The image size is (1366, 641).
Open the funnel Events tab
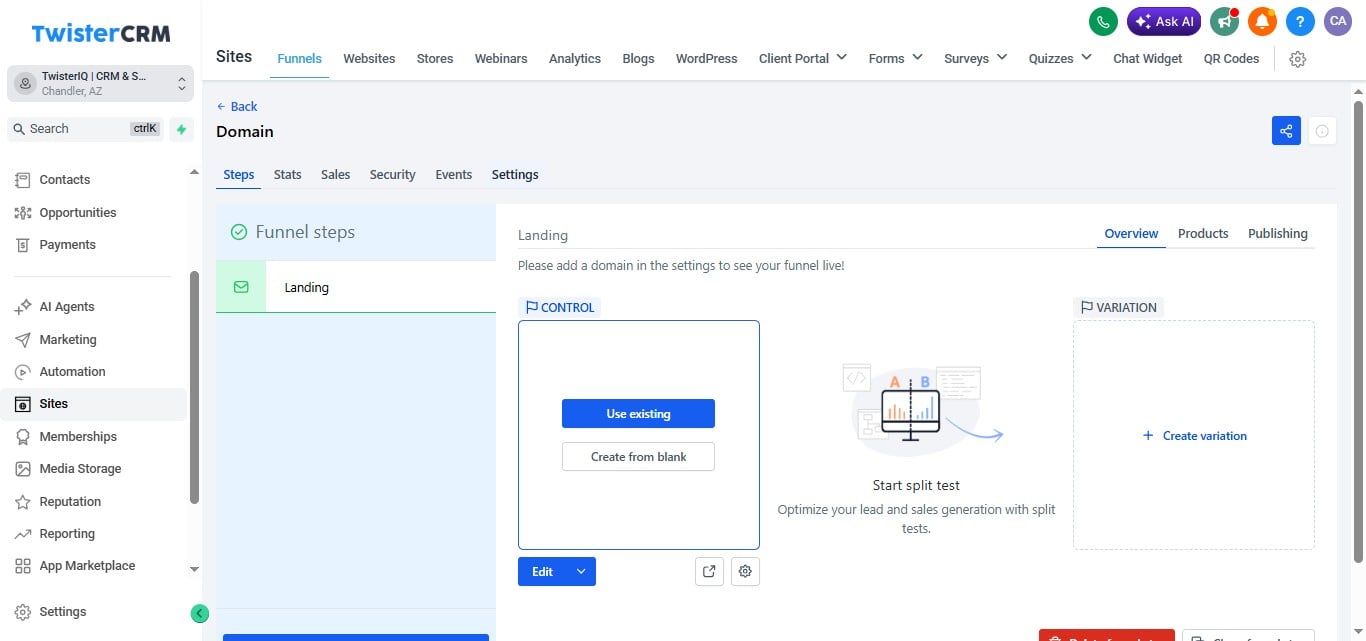(x=454, y=175)
